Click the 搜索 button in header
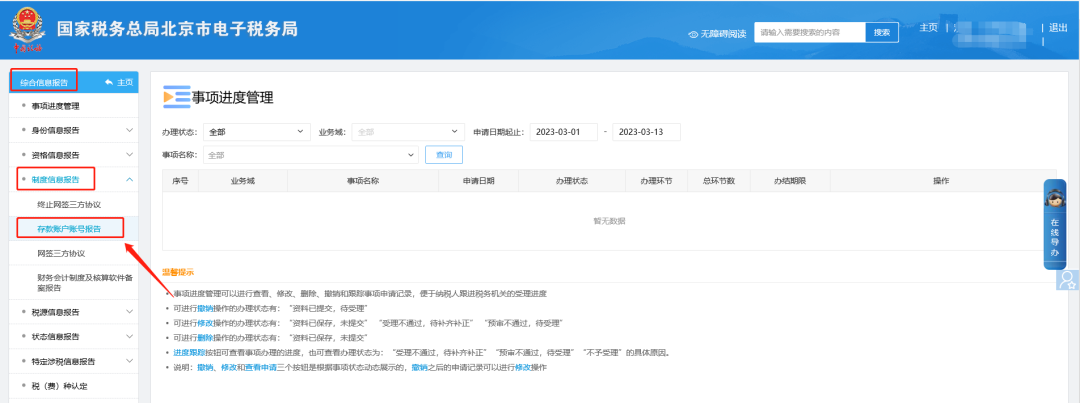 pos(881,33)
